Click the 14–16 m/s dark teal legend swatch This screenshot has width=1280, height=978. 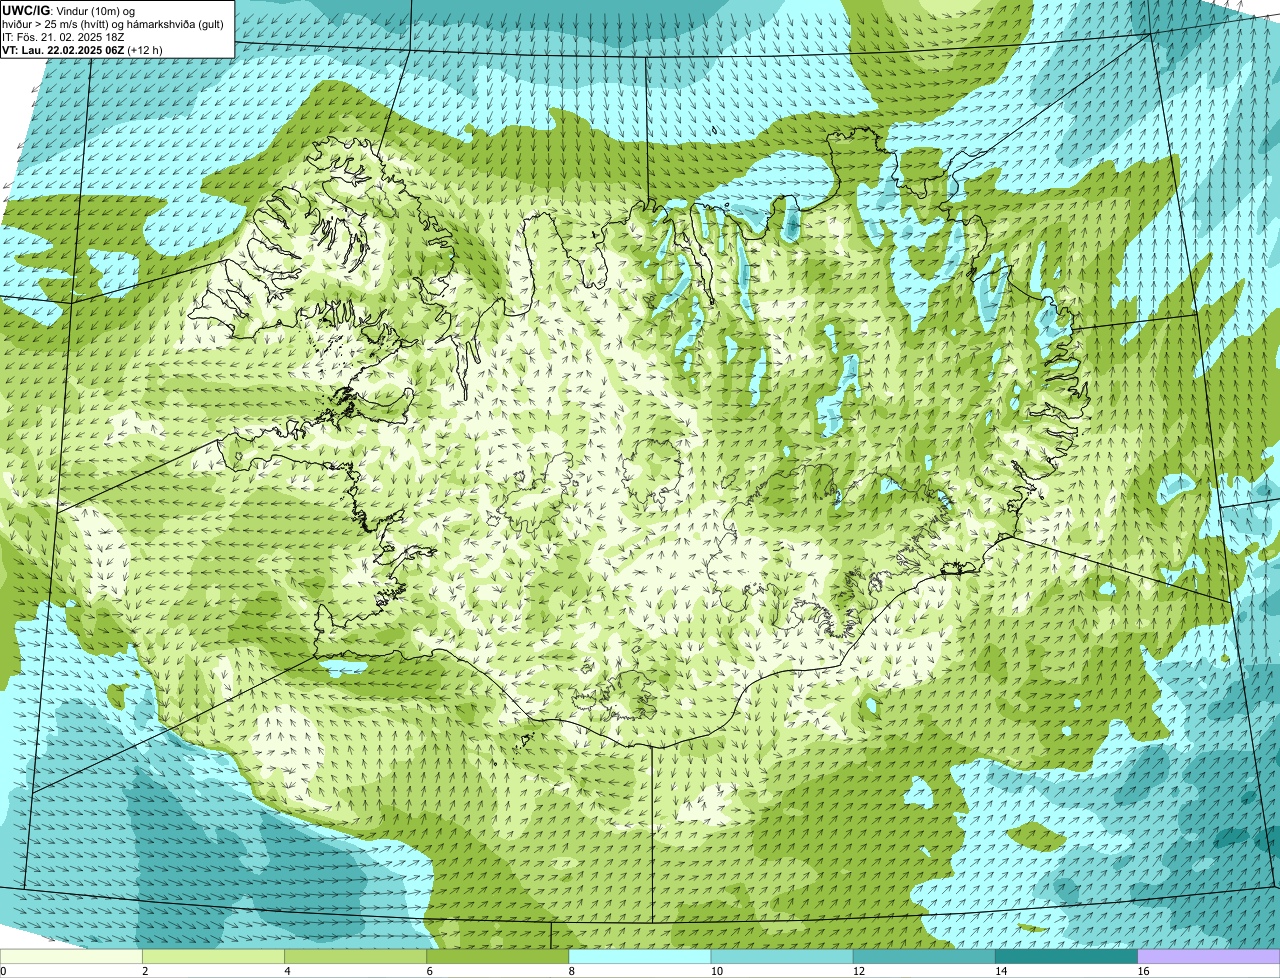coord(1067,957)
